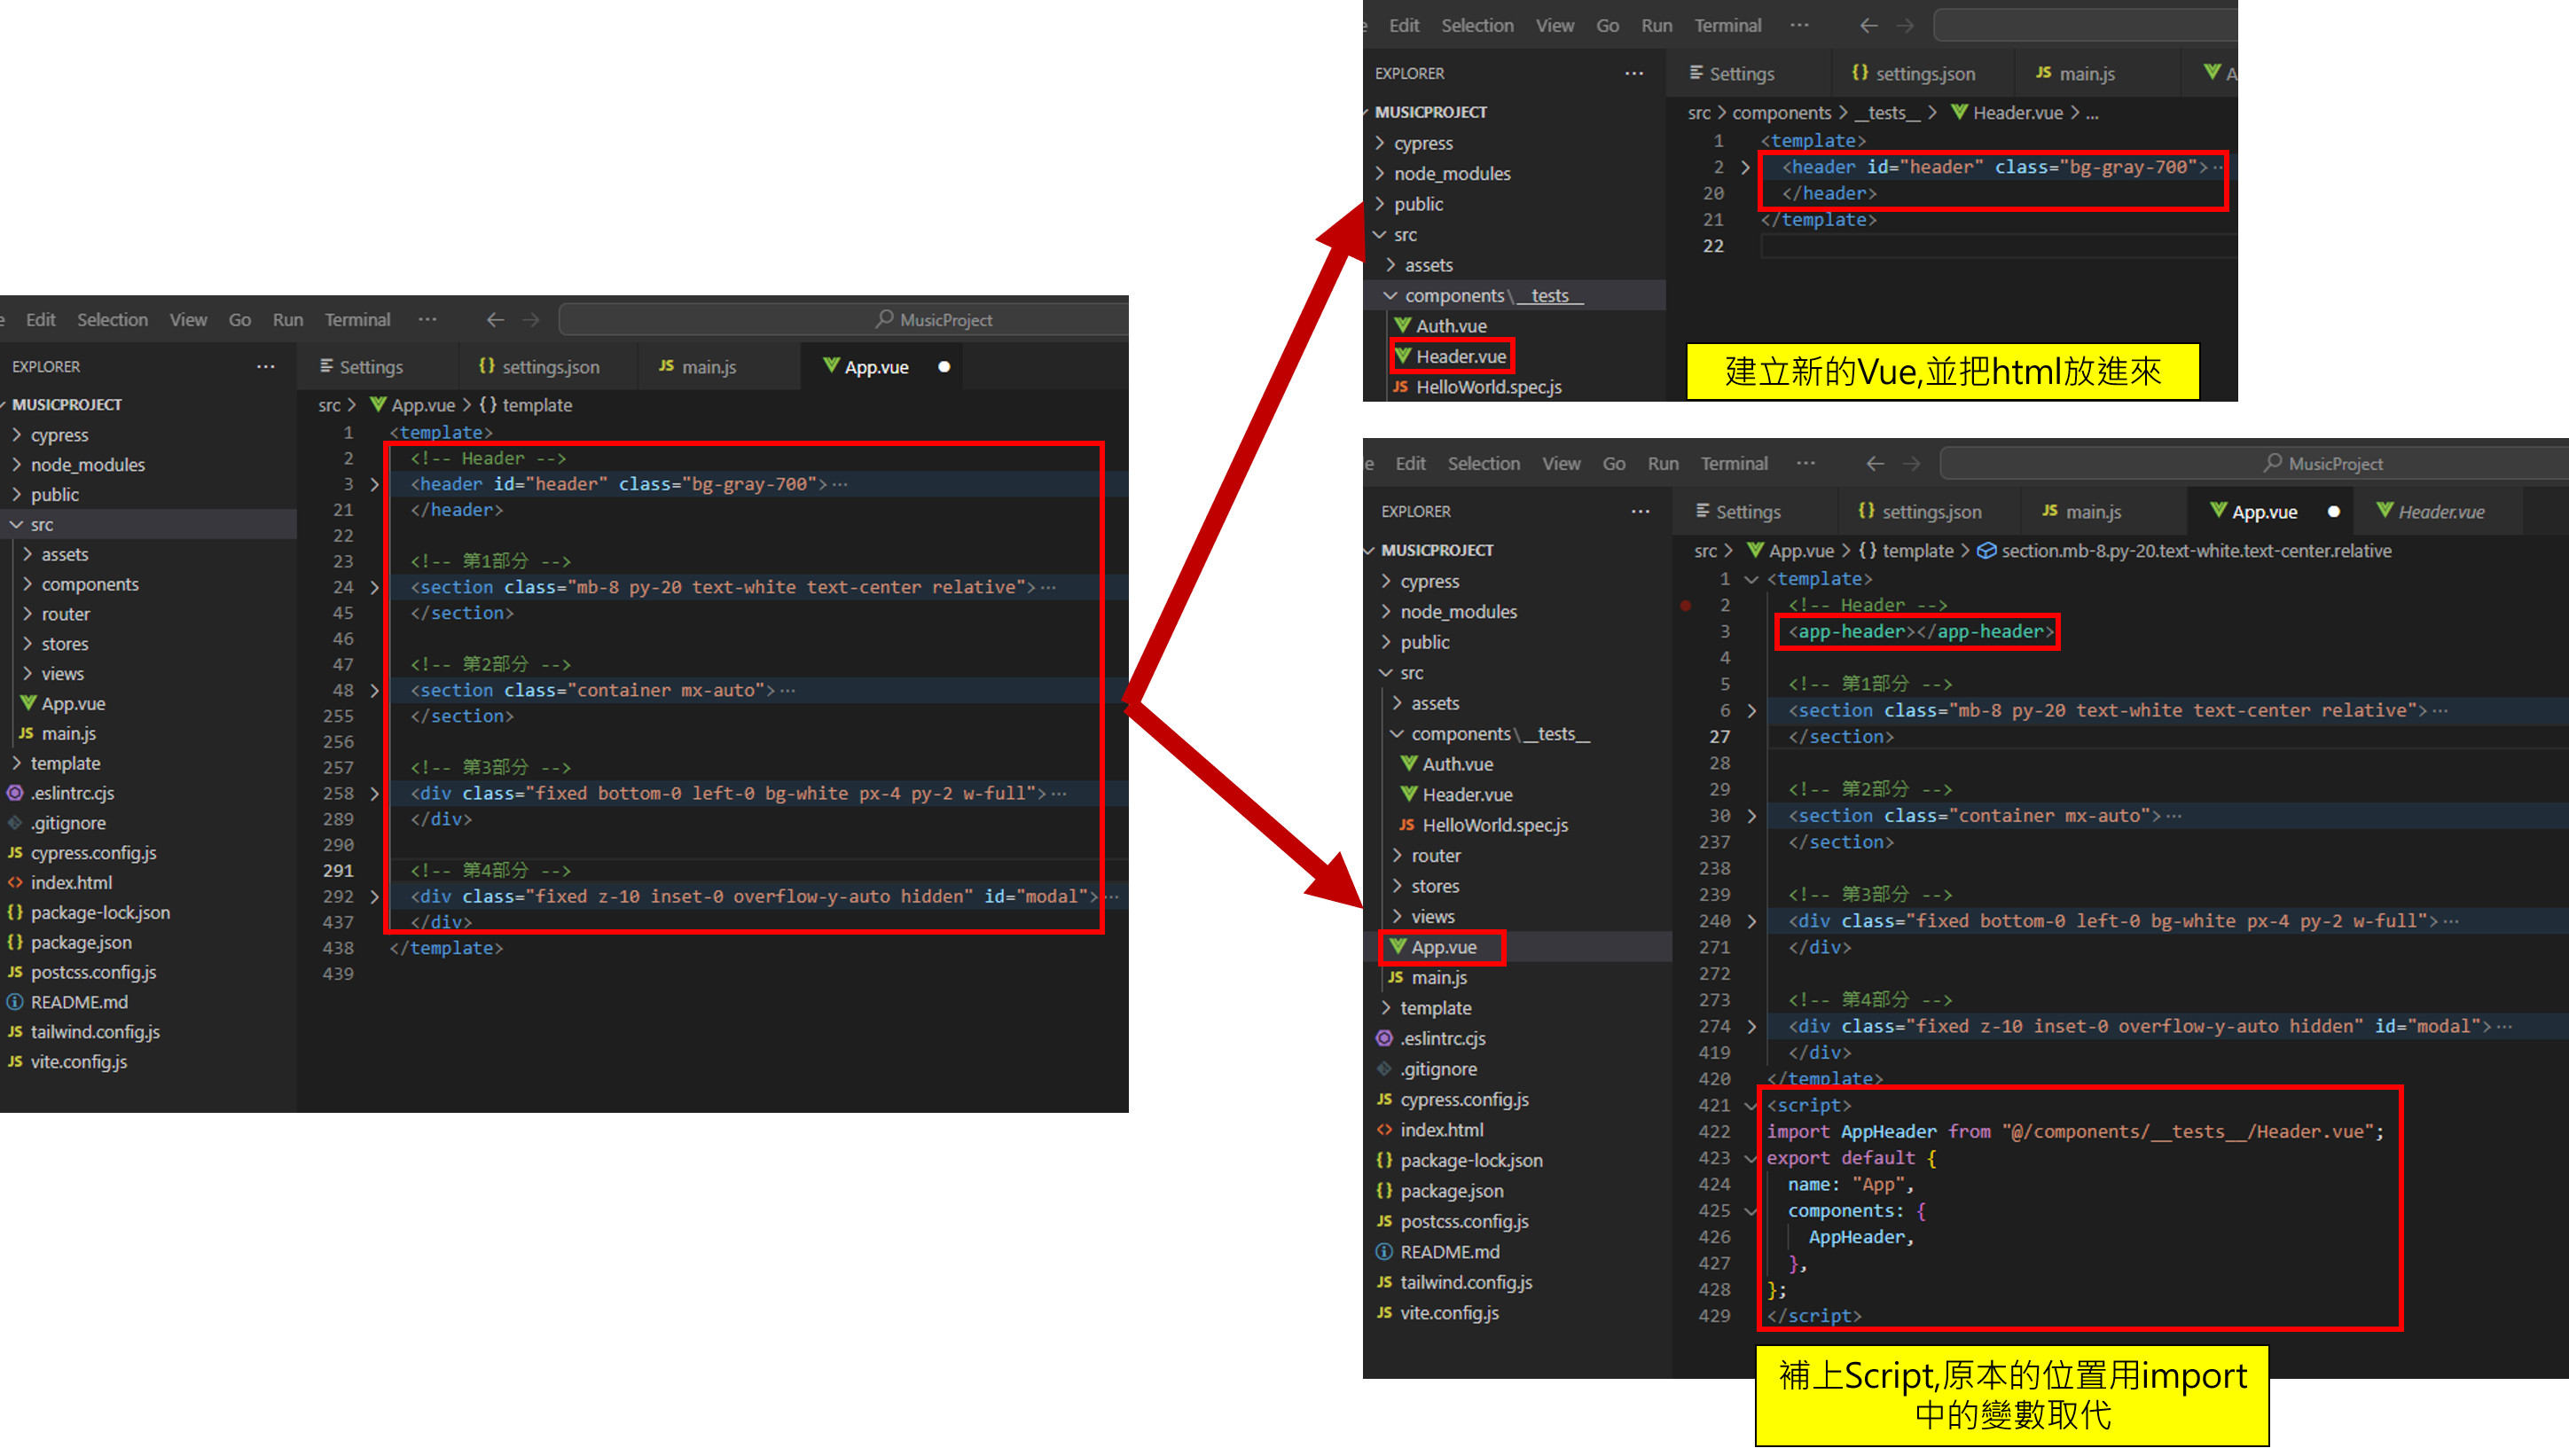The width and height of the screenshot is (2569, 1456).
Task: Fold components object at line 425, bottom-right window
Action: [x=1751, y=1211]
